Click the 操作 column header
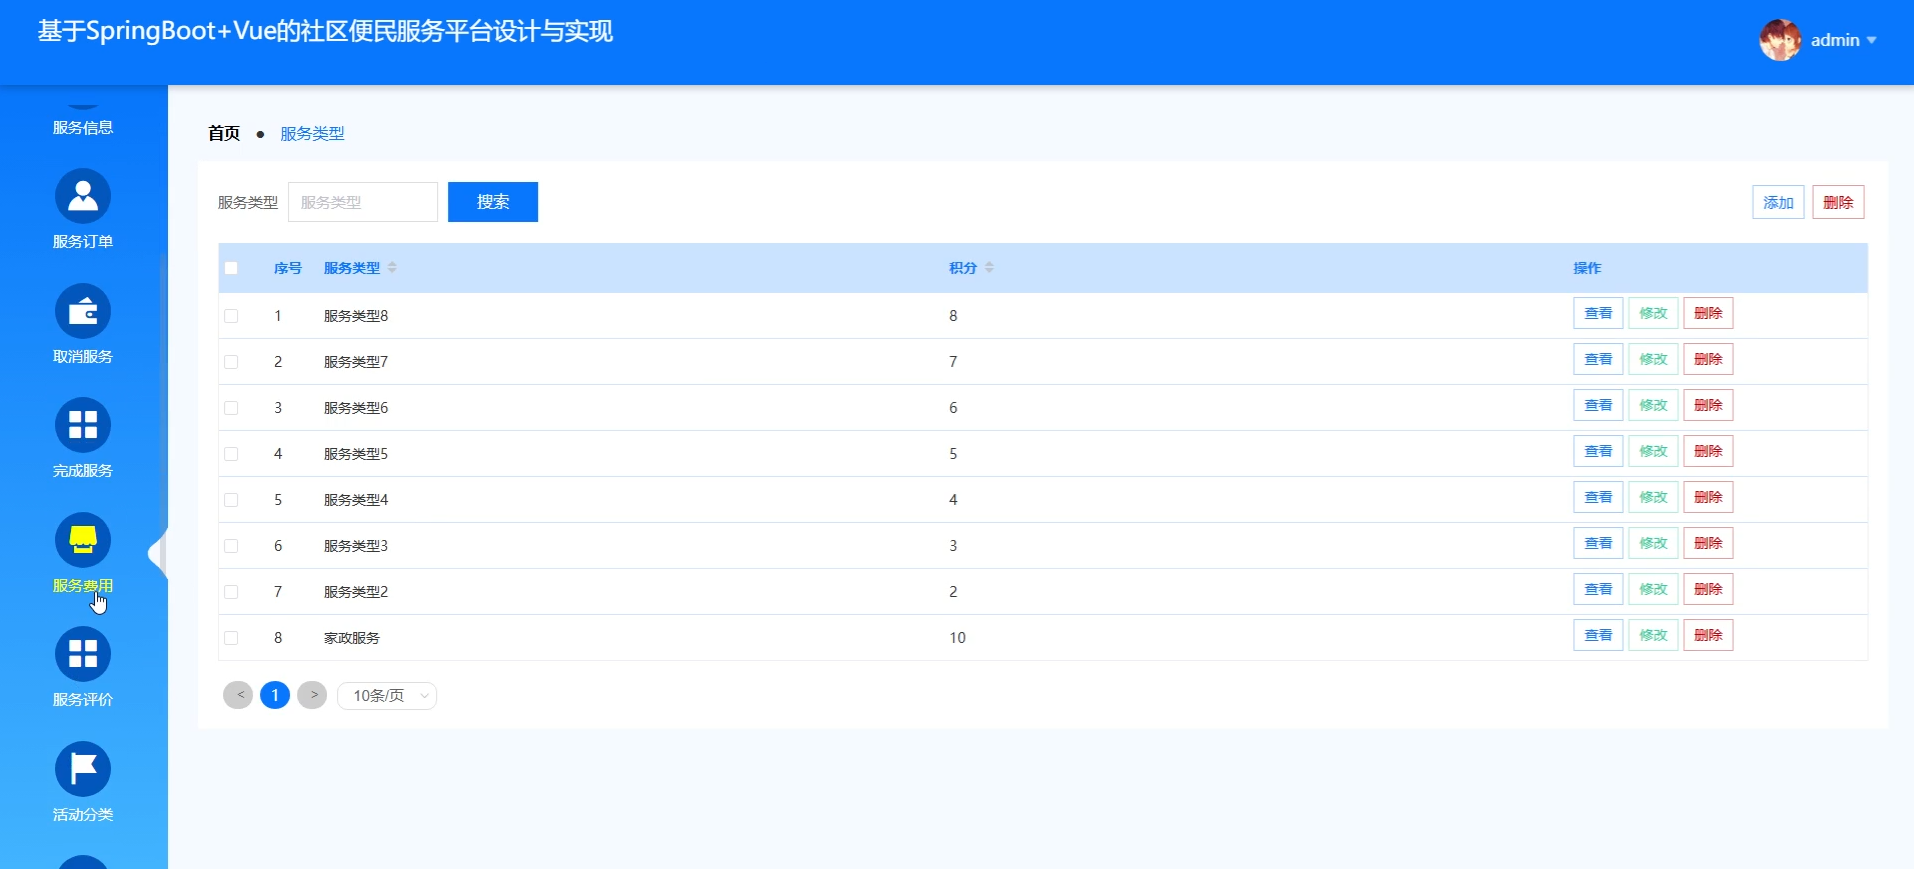 [1587, 268]
